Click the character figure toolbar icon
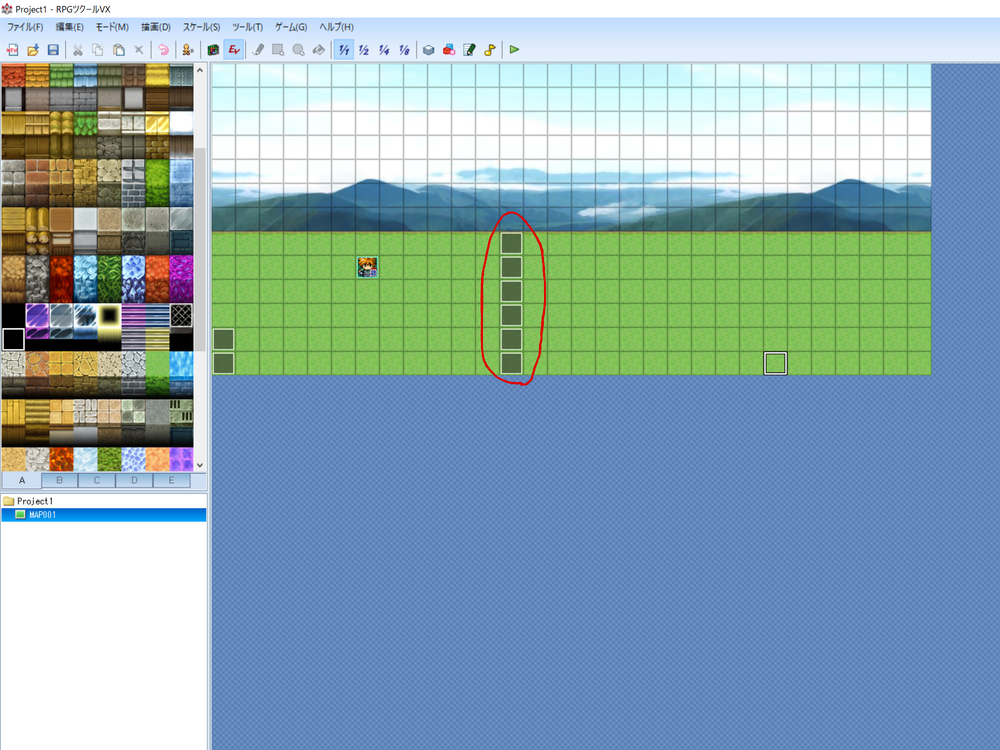The image size is (1000, 750). [x=188, y=50]
